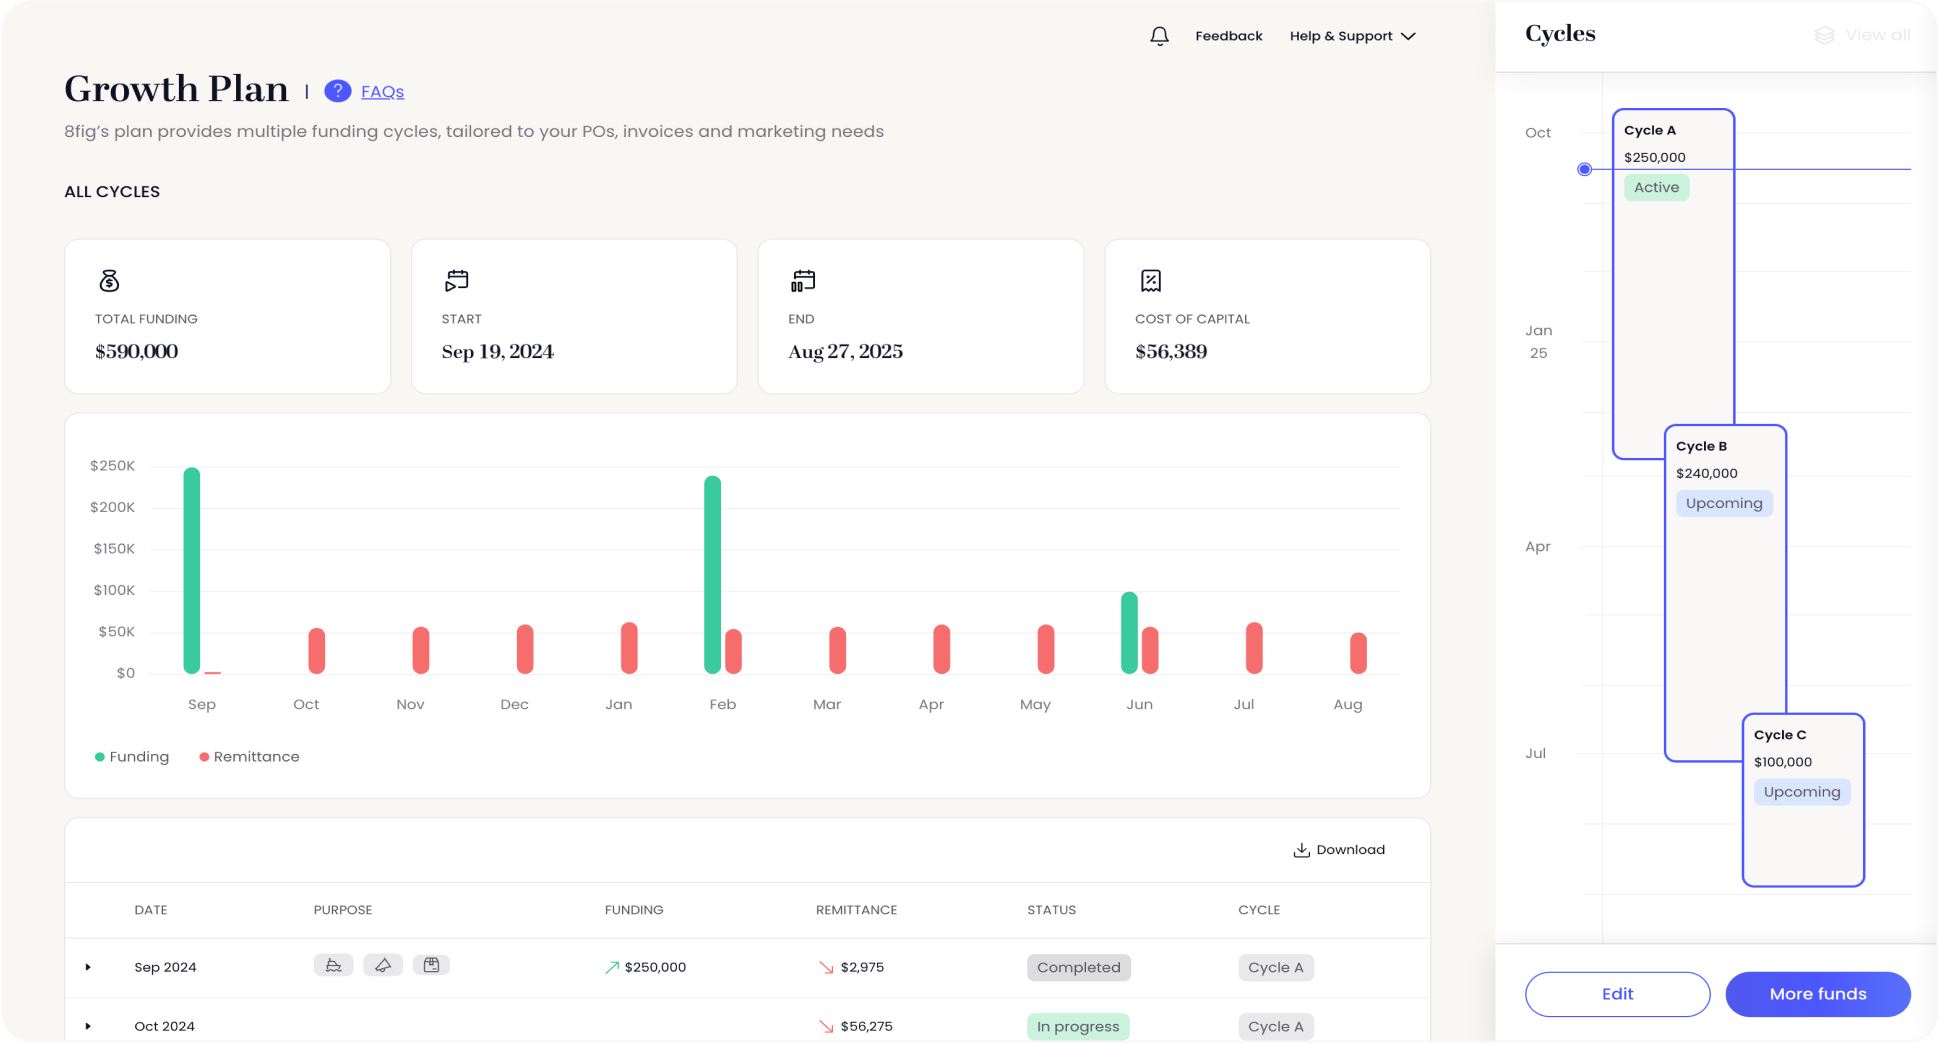Viewport: 1938px width, 1043px height.
Task: Click the PURPOSE column header
Action: coord(343,910)
